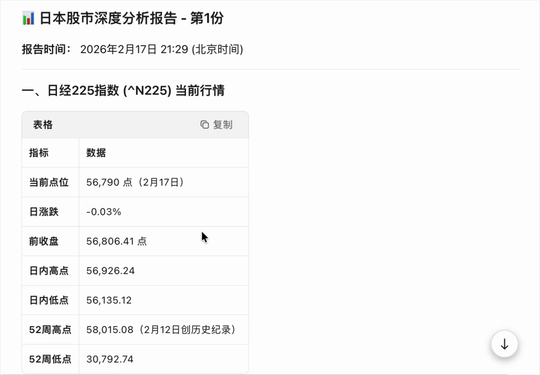The height and width of the screenshot is (375, 540).
Task: Click the 52周低点 value 30,792.74
Action: click(110, 359)
